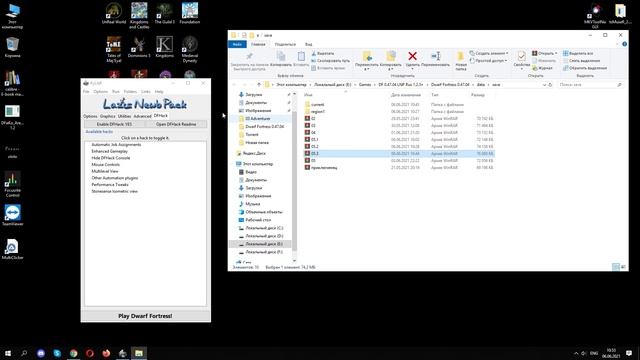Click the Explorer search (Поиск) field
This screenshot has height=360, width=640.
click(x=590, y=85)
